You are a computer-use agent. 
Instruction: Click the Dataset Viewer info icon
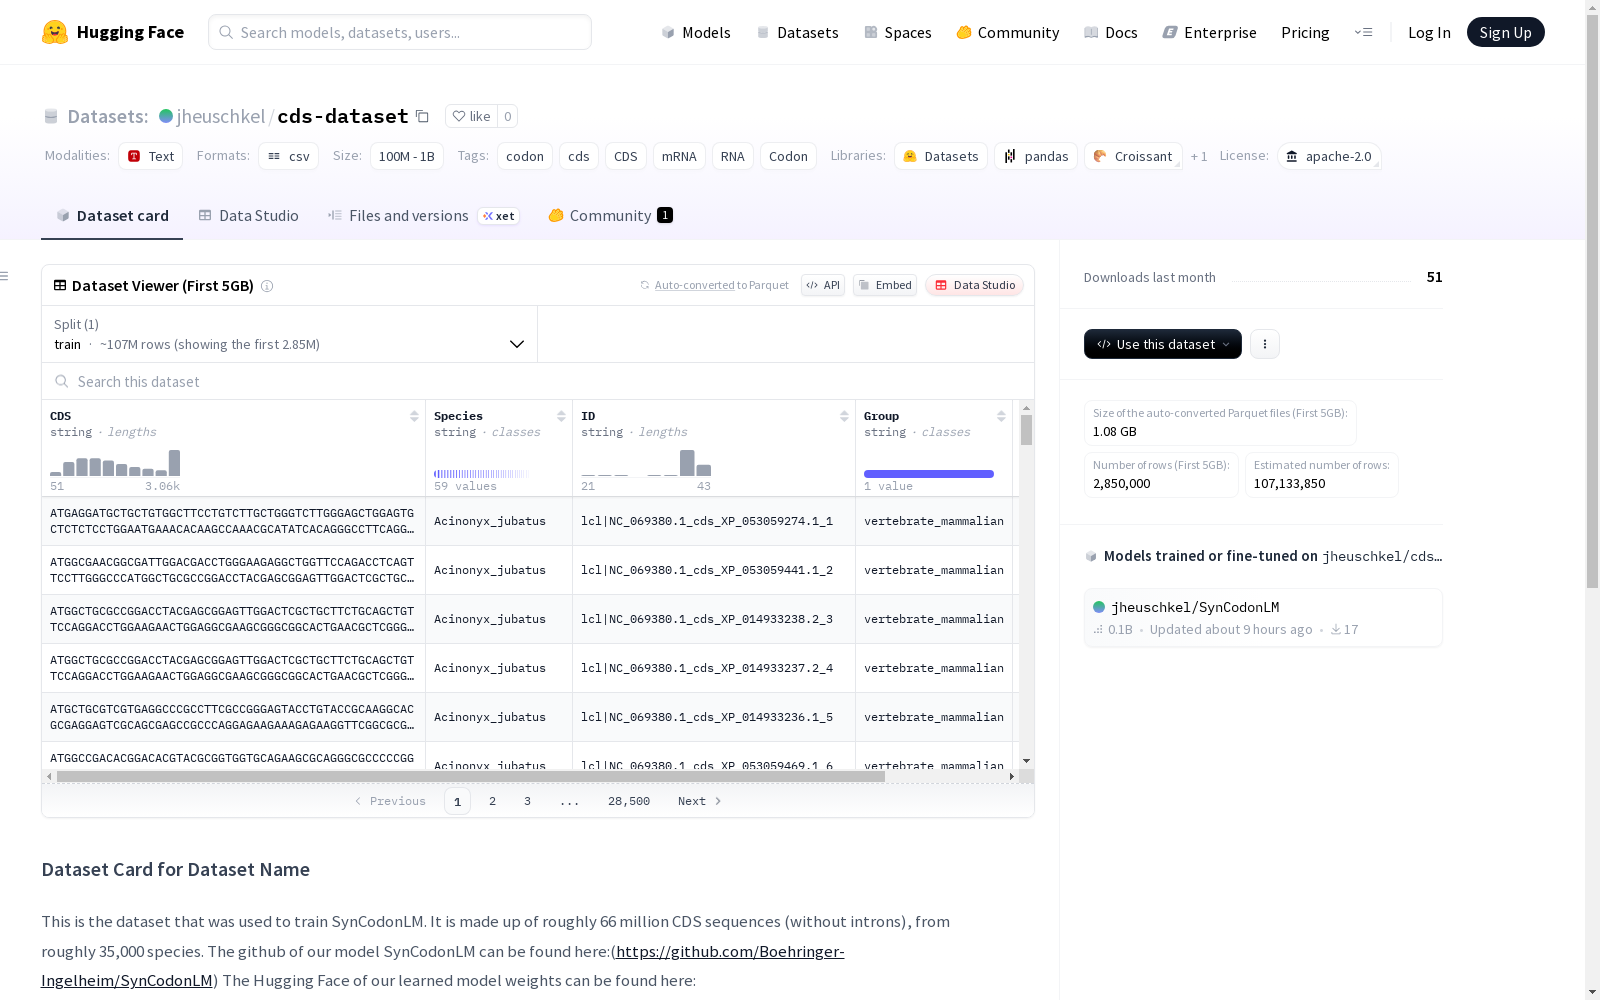point(267,286)
